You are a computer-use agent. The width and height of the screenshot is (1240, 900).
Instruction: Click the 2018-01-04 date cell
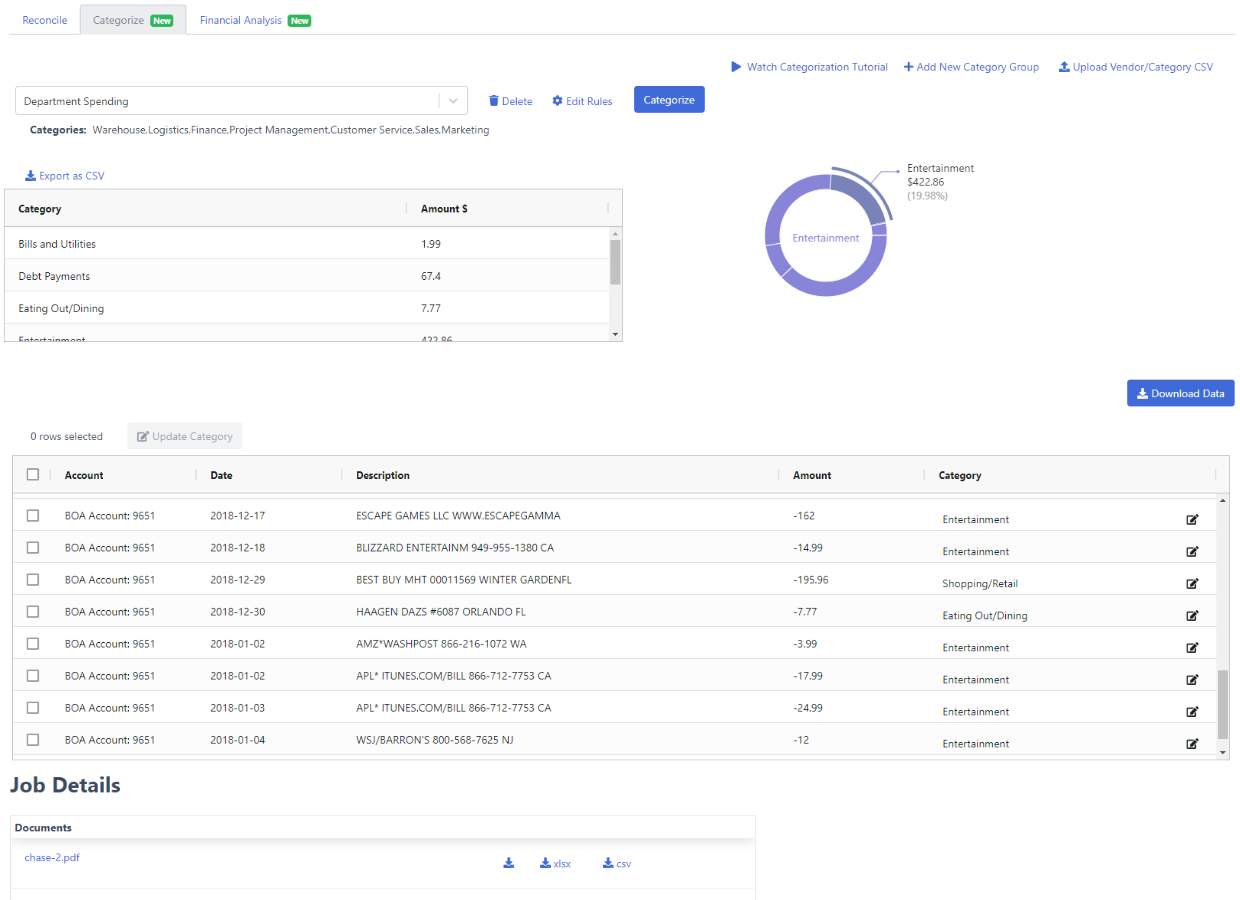(238, 739)
